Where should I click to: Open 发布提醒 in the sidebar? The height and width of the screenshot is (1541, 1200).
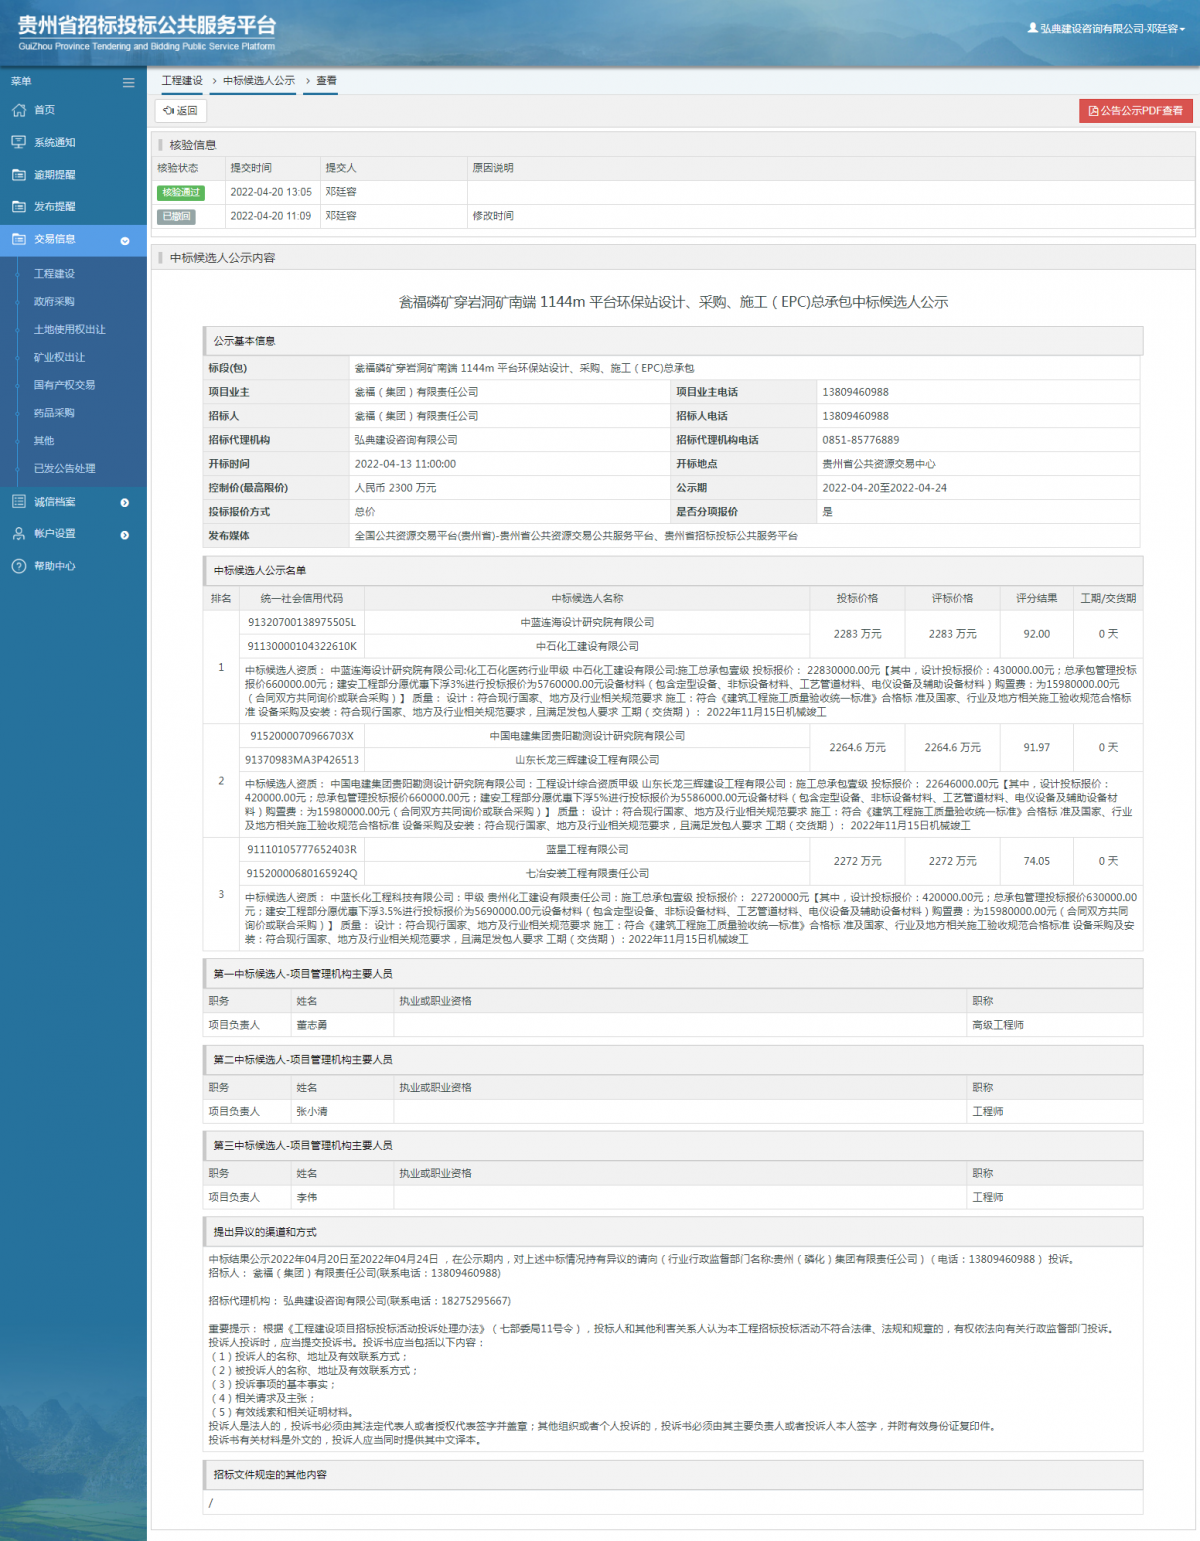pyautogui.click(x=55, y=206)
